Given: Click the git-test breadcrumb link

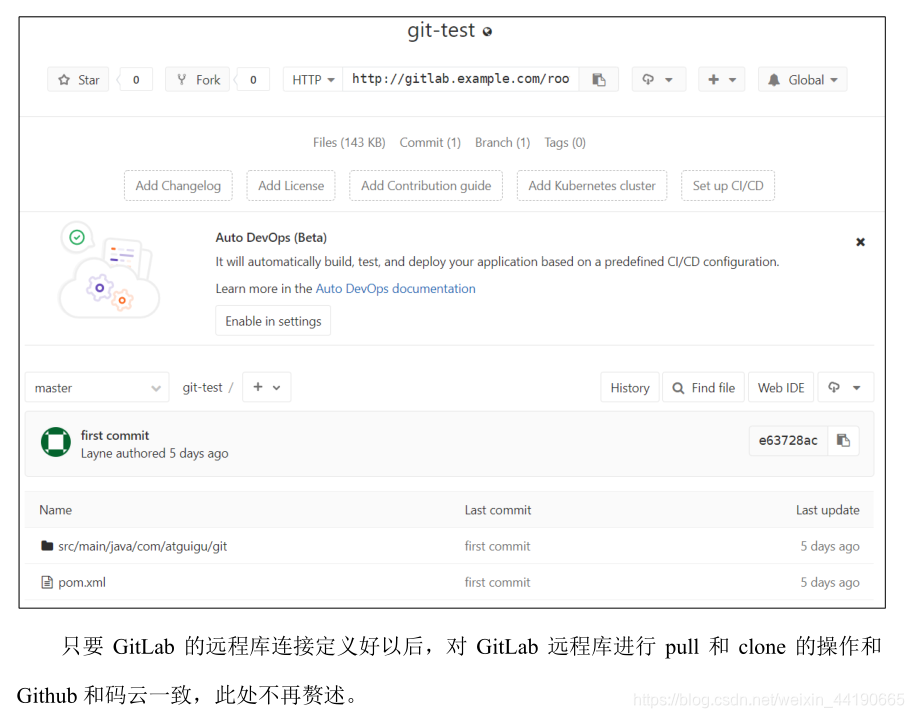Looking at the screenshot, I should [202, 388].
